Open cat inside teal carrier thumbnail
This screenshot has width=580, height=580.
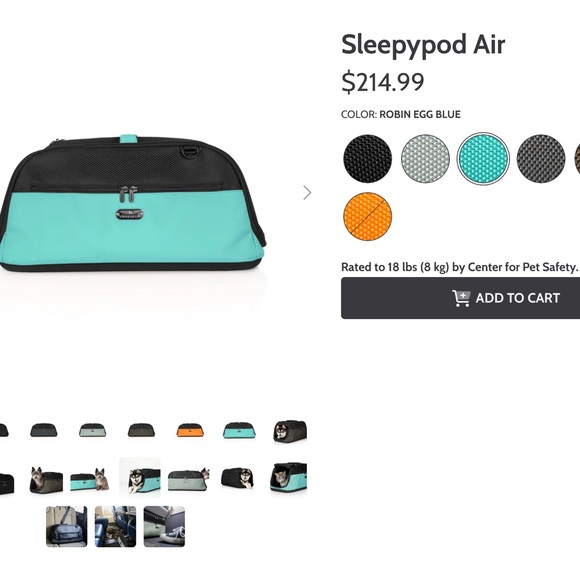coord(288,478)
